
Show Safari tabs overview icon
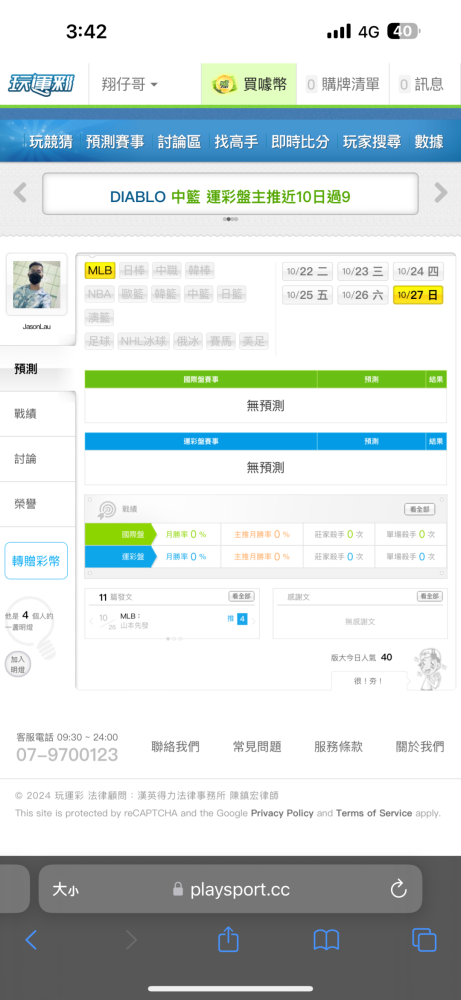pyautogui.click(x=424, y=940)
